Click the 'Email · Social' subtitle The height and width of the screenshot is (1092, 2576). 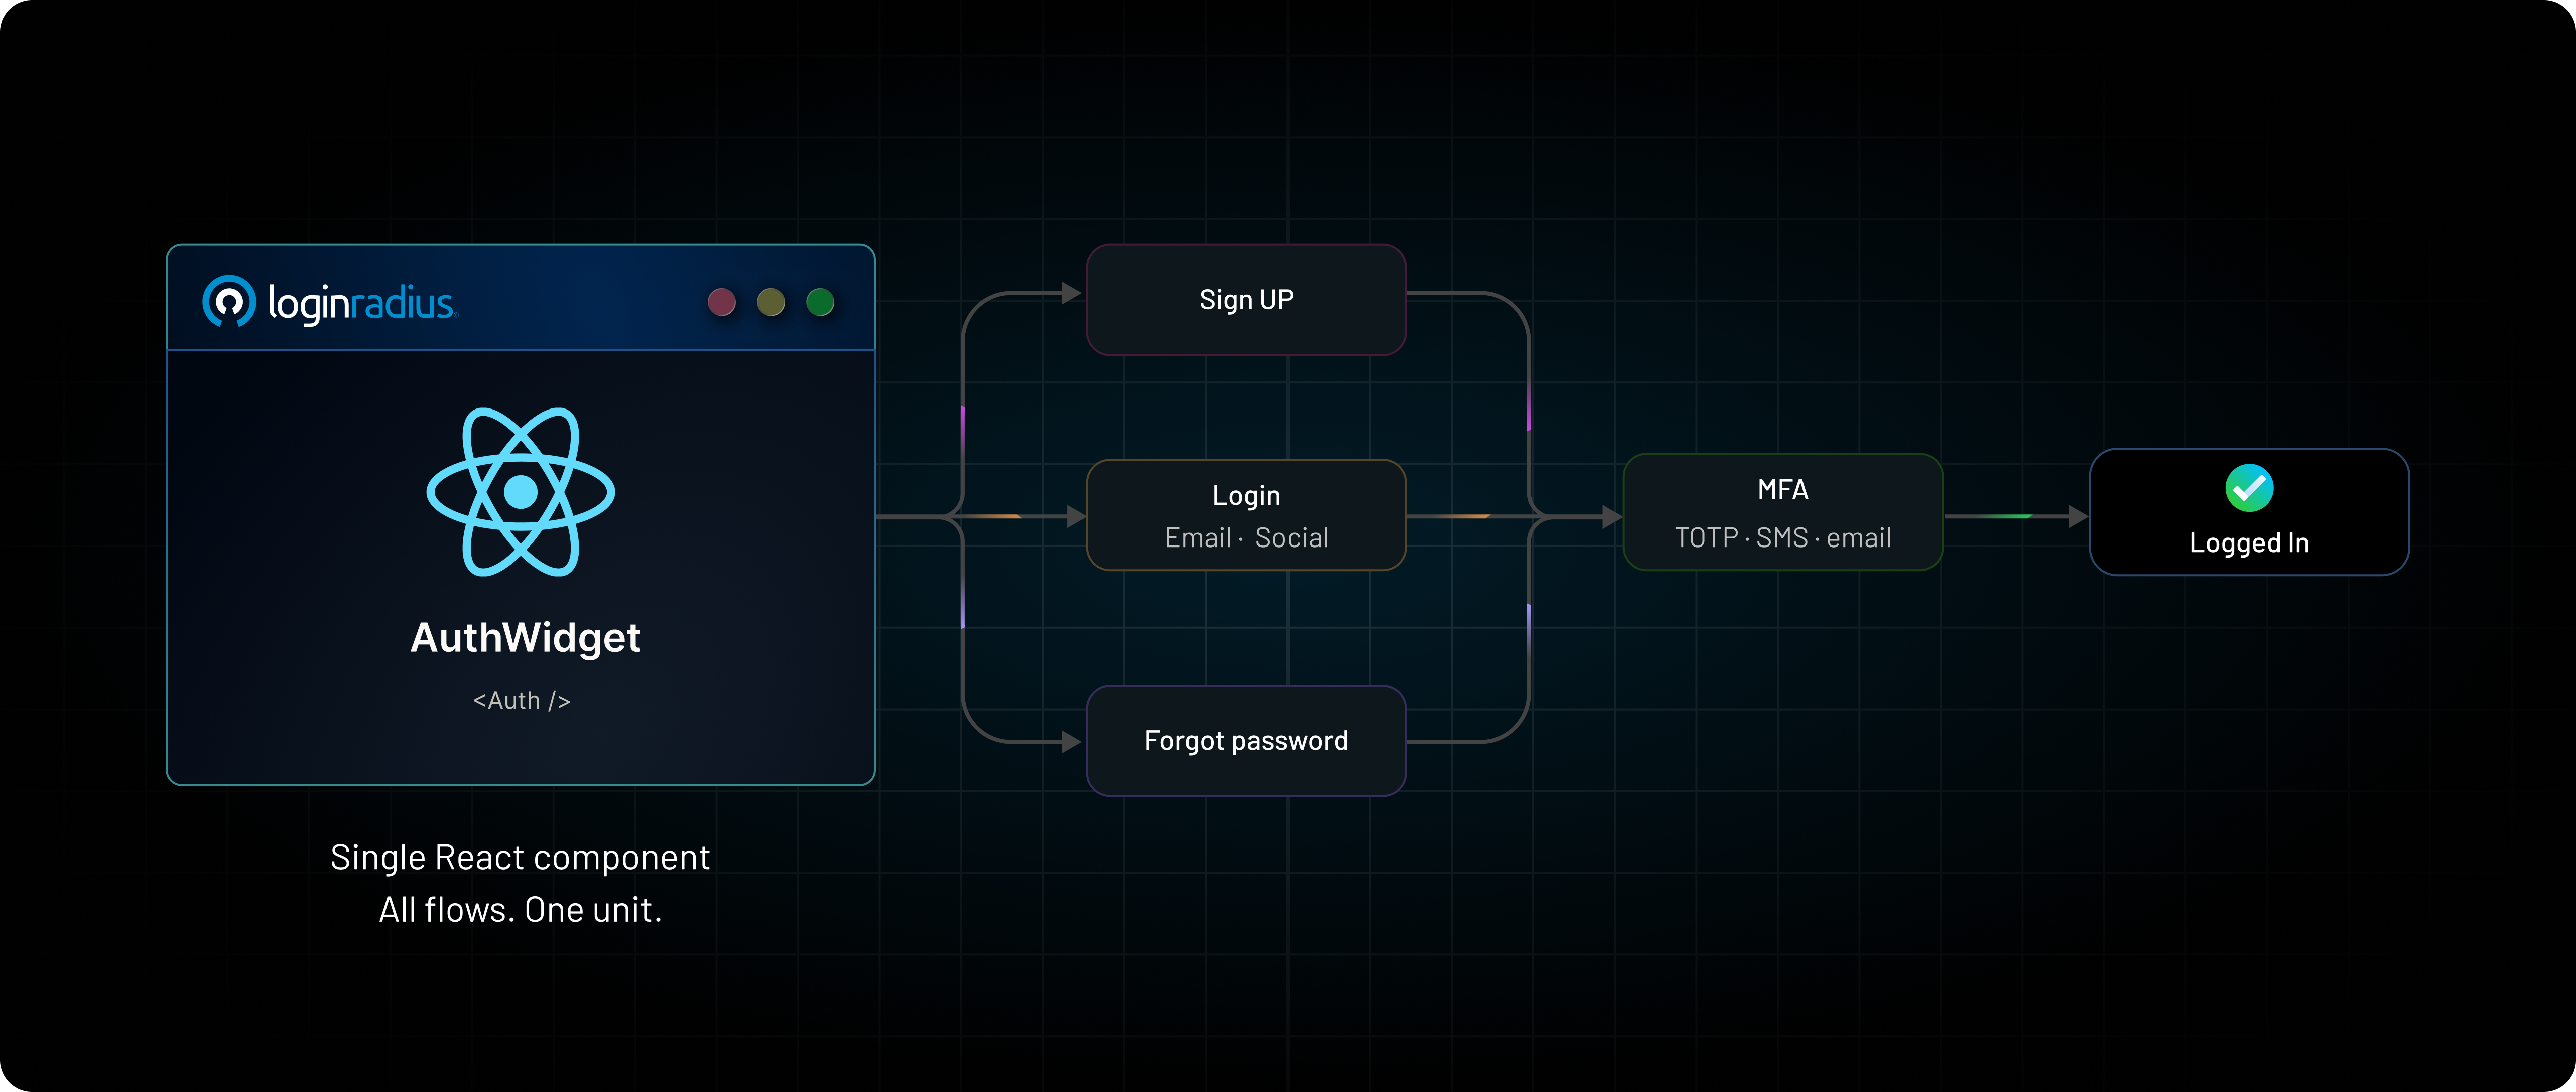click(x=1246, y=538)
